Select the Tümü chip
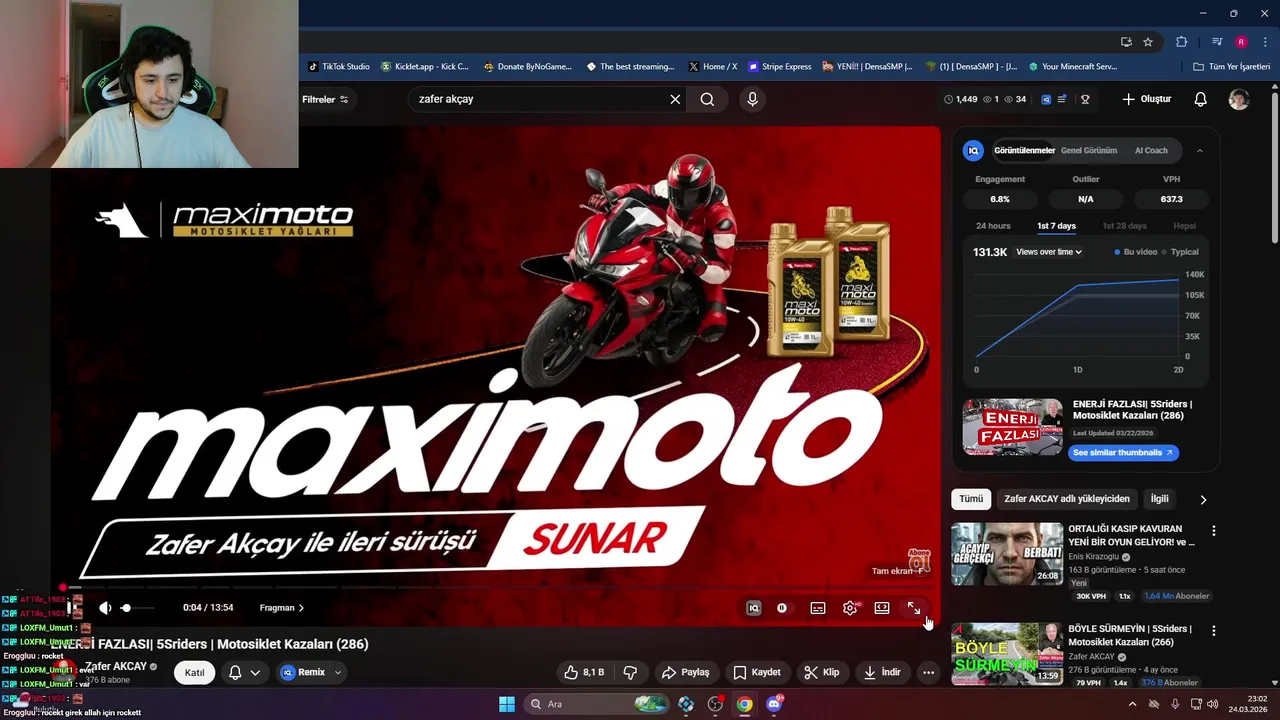 click(971, 499)
